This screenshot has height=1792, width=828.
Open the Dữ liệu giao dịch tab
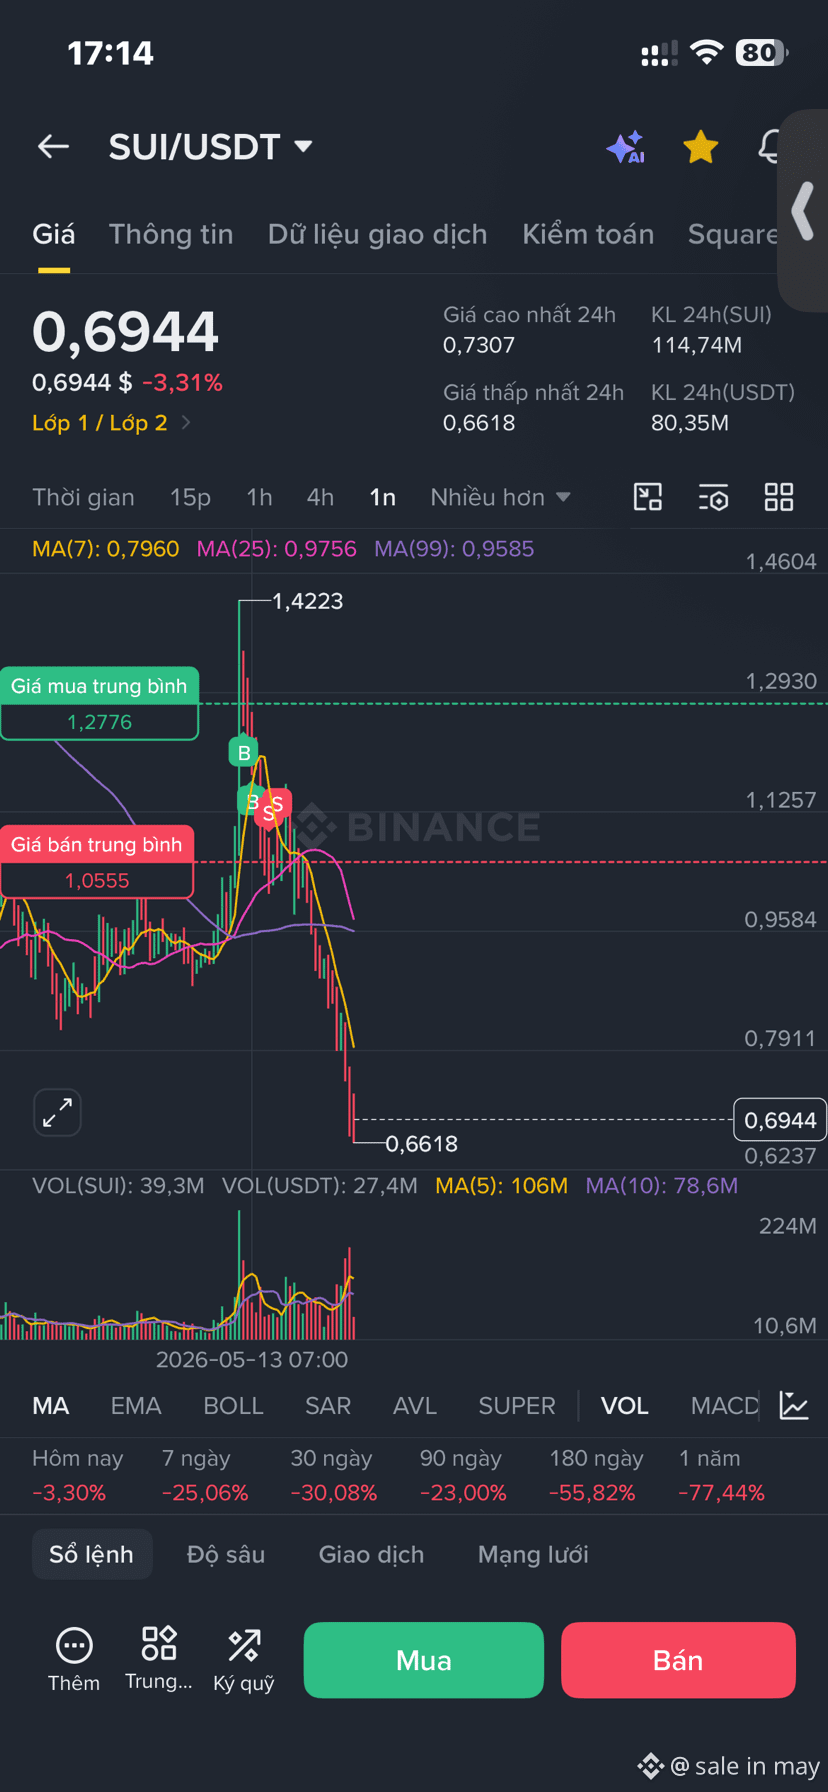point(377,234)
